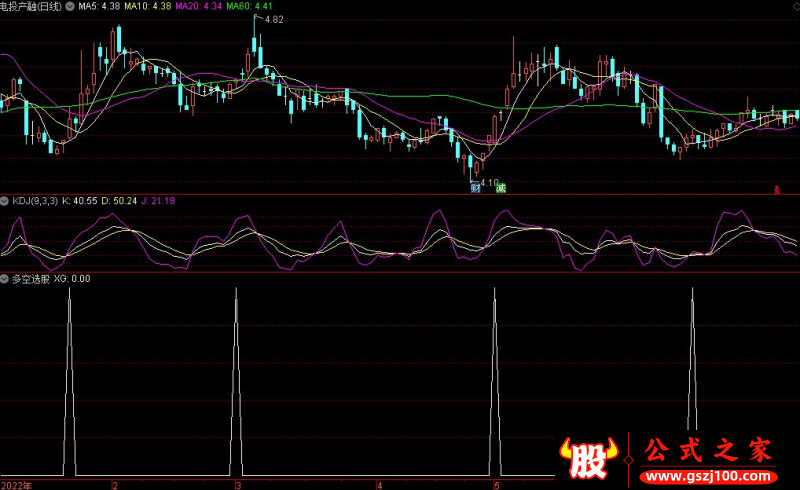
Task: Click the 多空选股 XG value label
Action: point(72,279)
